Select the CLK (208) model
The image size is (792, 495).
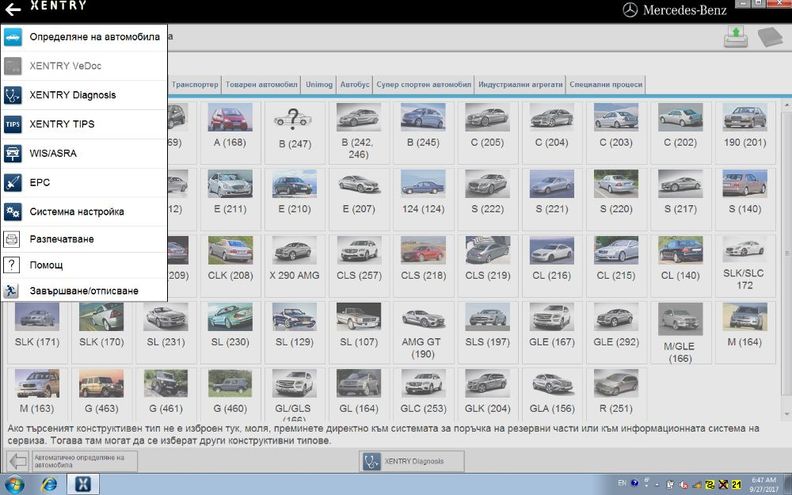pyautogui.click(x=230, y=265)
